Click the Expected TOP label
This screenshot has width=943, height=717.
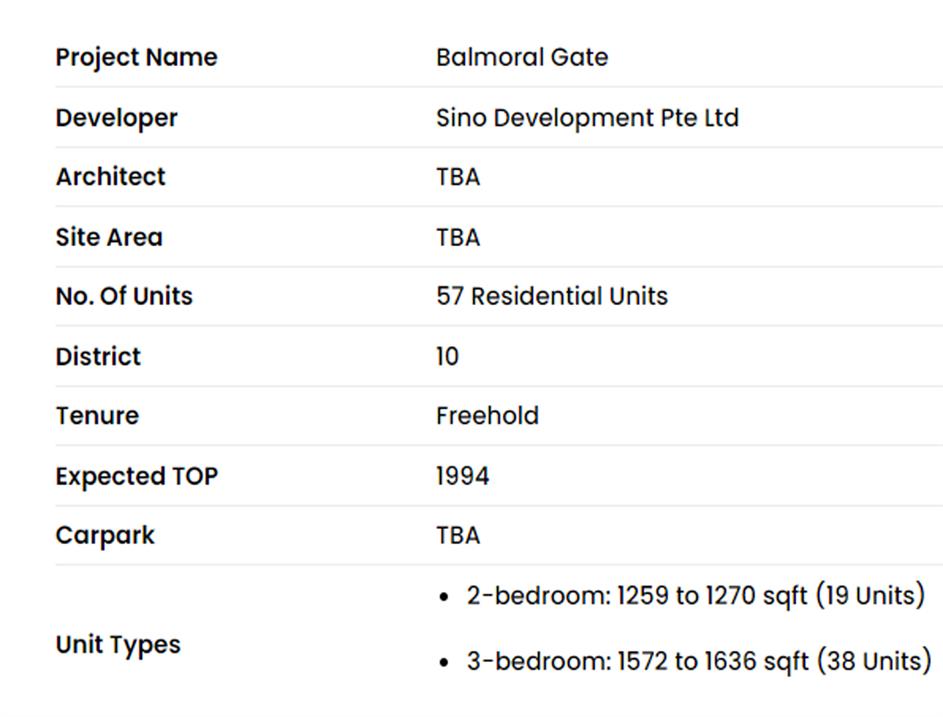point(136,476)
